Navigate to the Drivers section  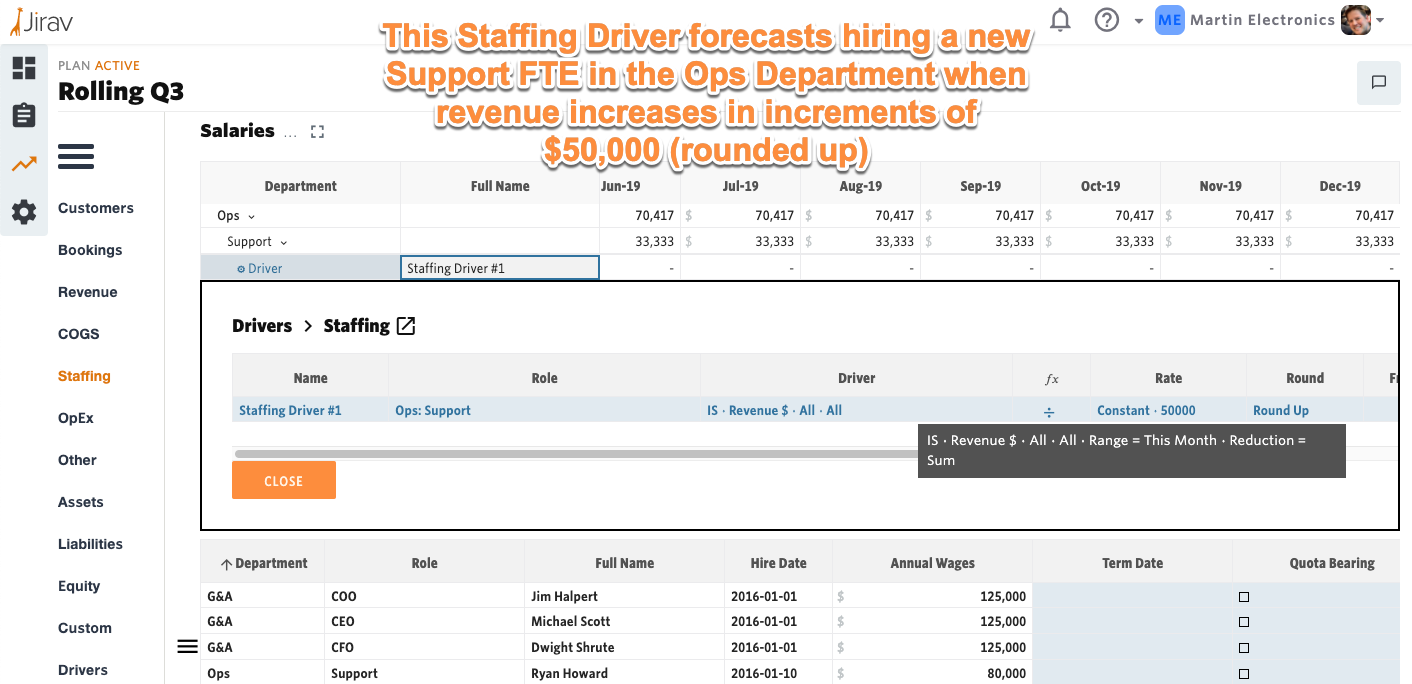click(83, 670)
